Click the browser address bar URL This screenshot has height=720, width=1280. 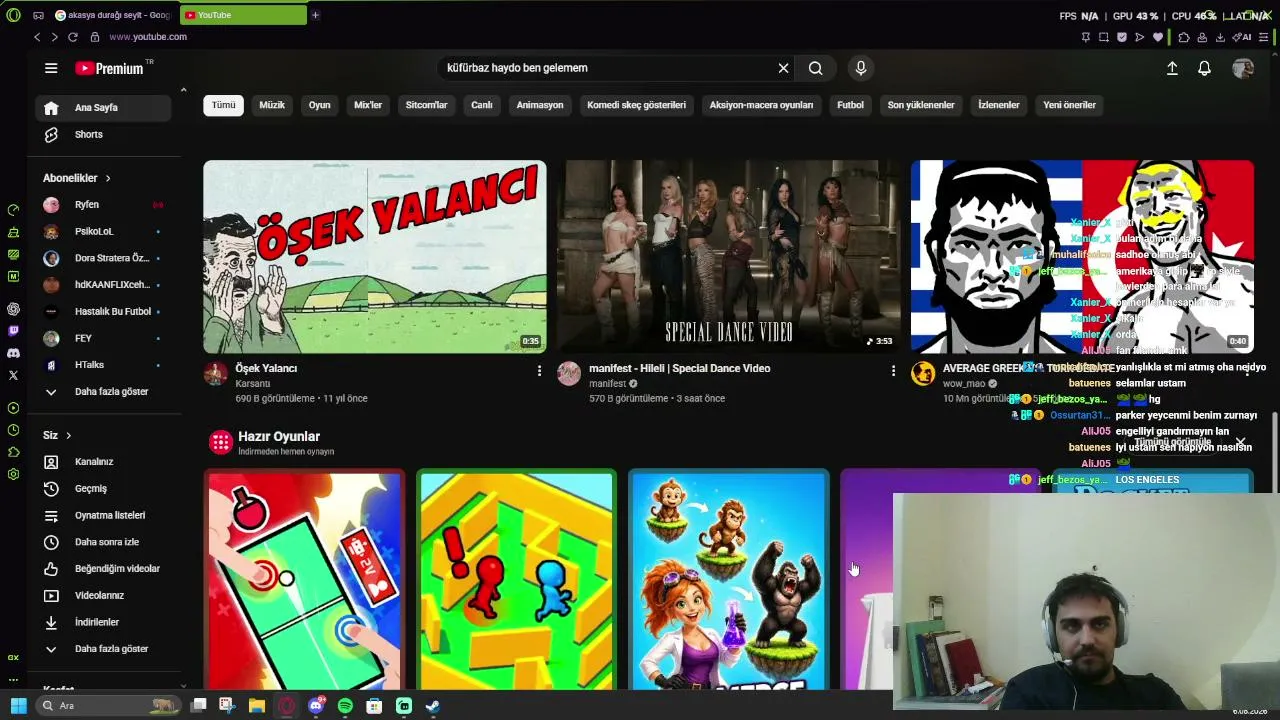[148, 37]
